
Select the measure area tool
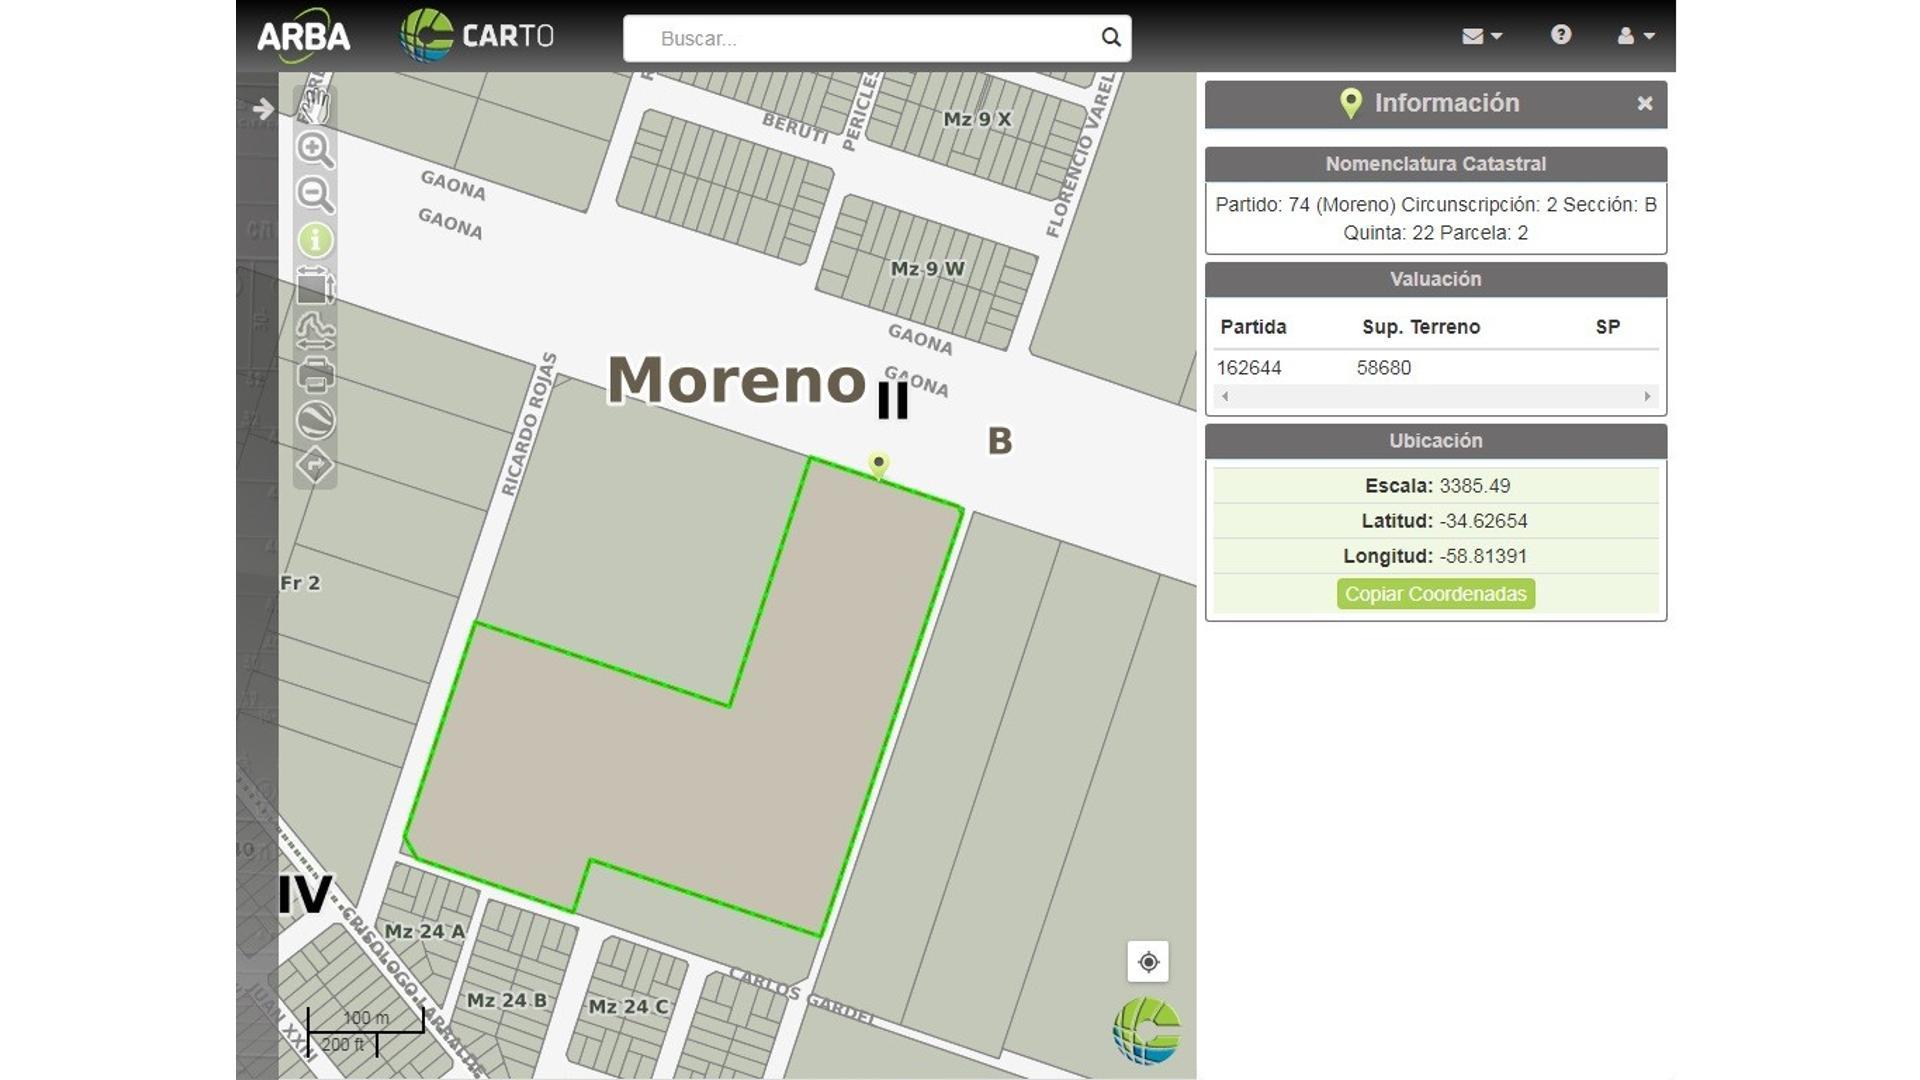click(x=315, y=285)
